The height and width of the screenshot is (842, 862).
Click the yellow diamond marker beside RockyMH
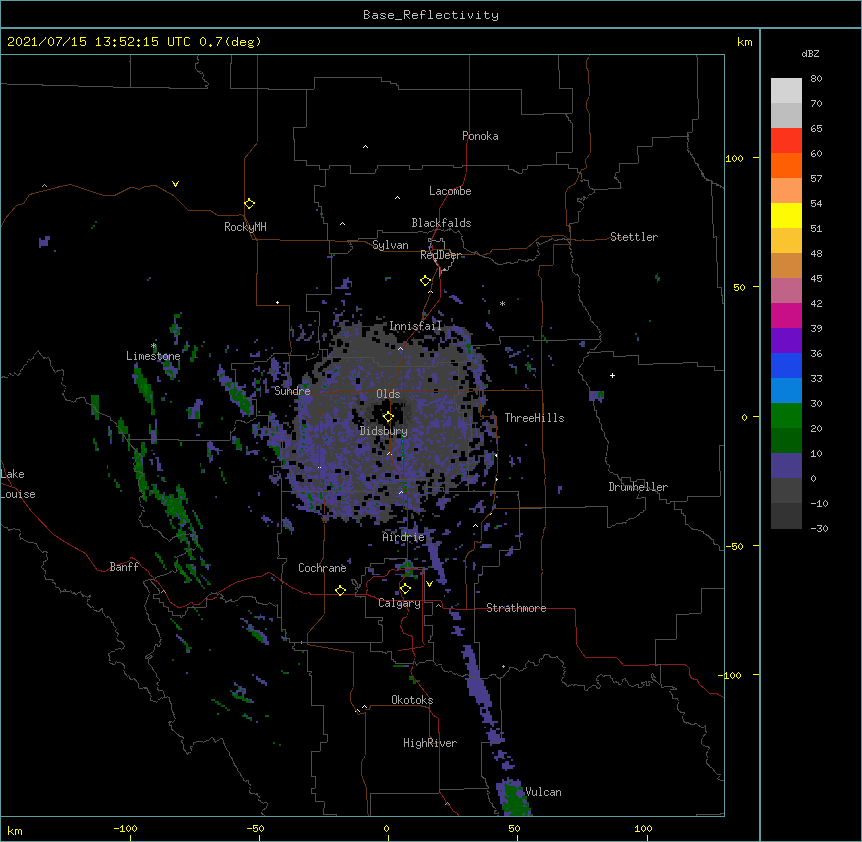249,204
